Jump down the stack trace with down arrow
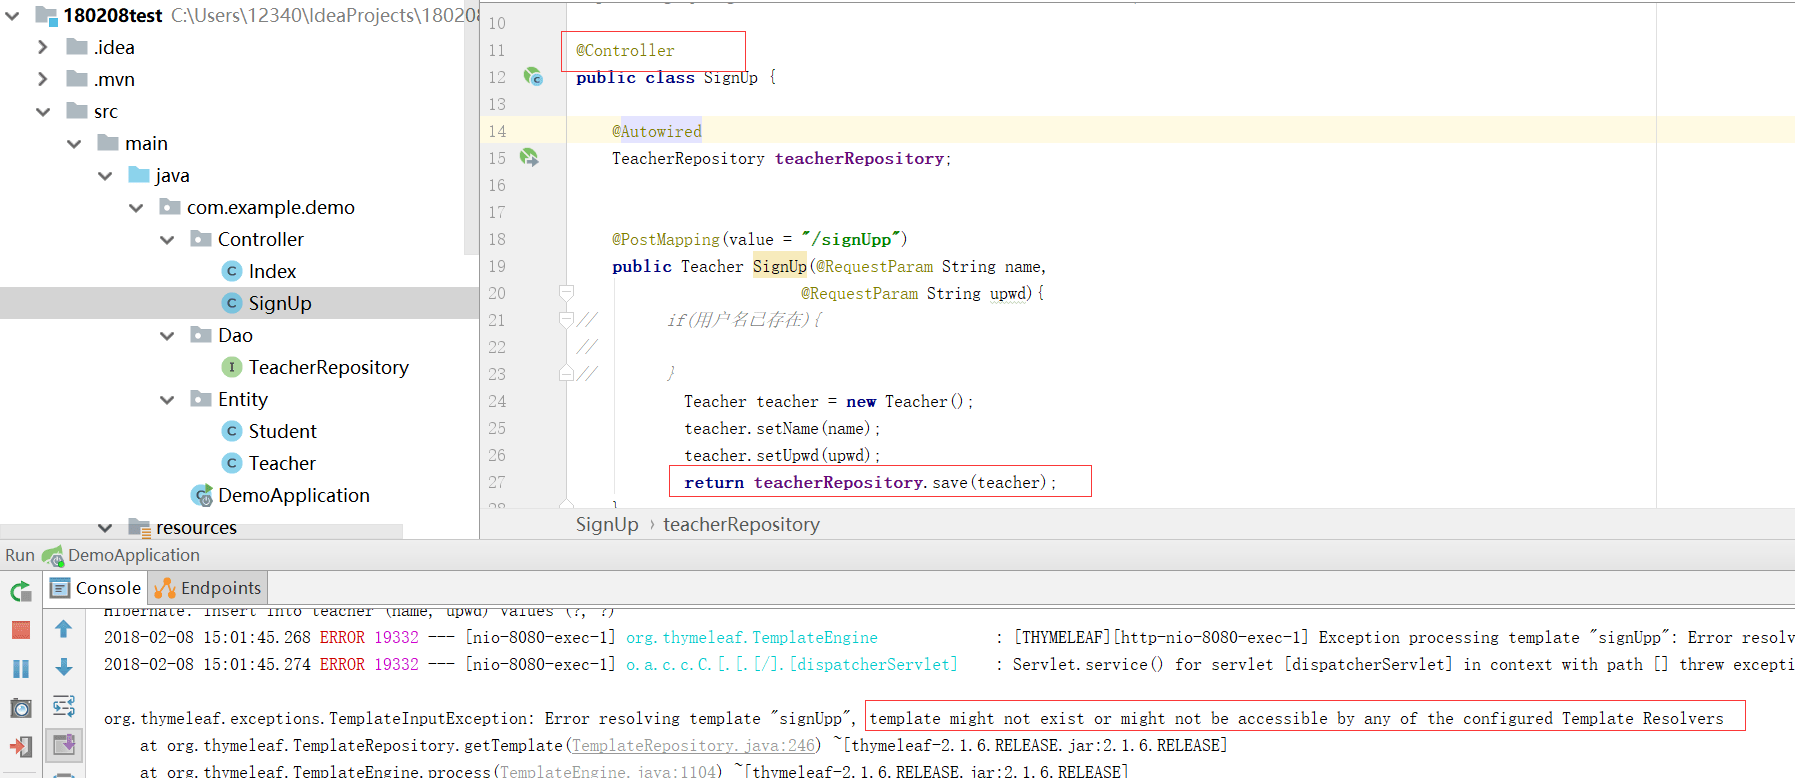1795x778 pixels. [x=63, y=667]
